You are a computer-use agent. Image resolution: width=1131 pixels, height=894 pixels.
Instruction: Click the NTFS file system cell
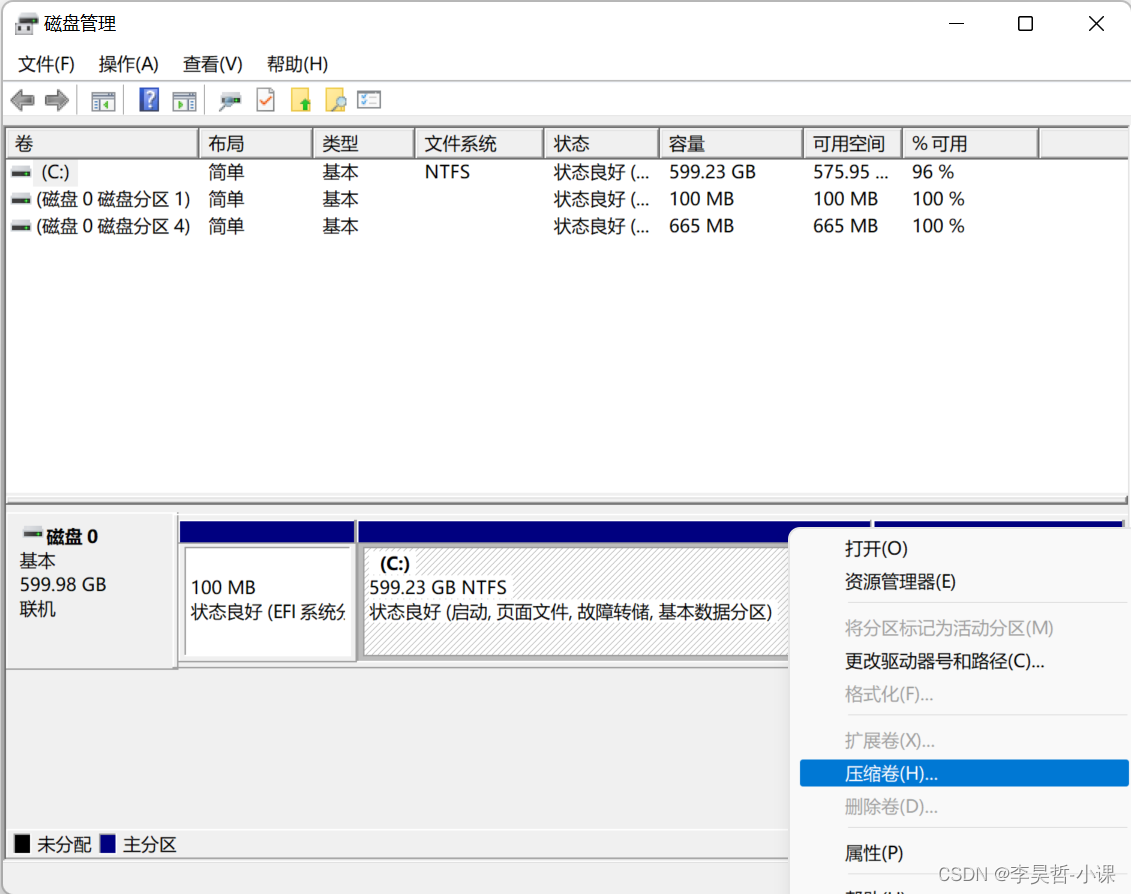(447, 172)
